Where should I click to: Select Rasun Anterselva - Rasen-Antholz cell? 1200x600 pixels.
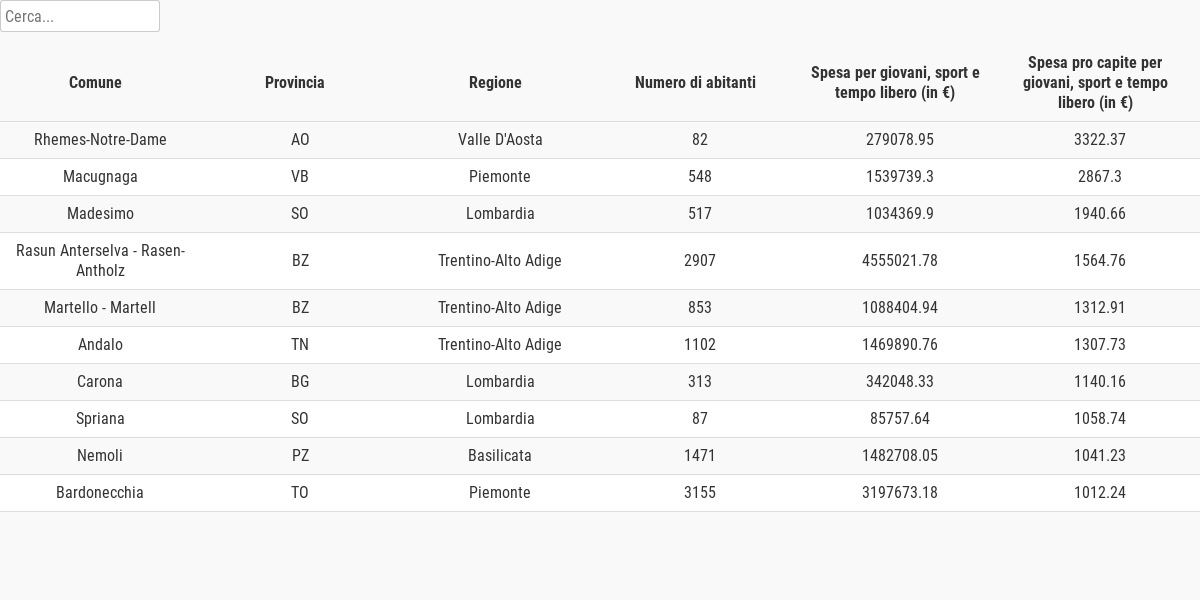tap(100, 261)
